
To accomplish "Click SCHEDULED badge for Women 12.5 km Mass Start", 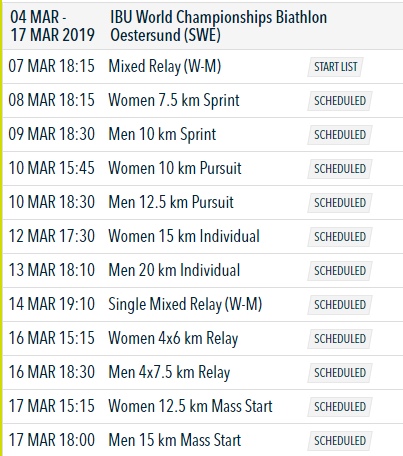I will coord(340,407).
